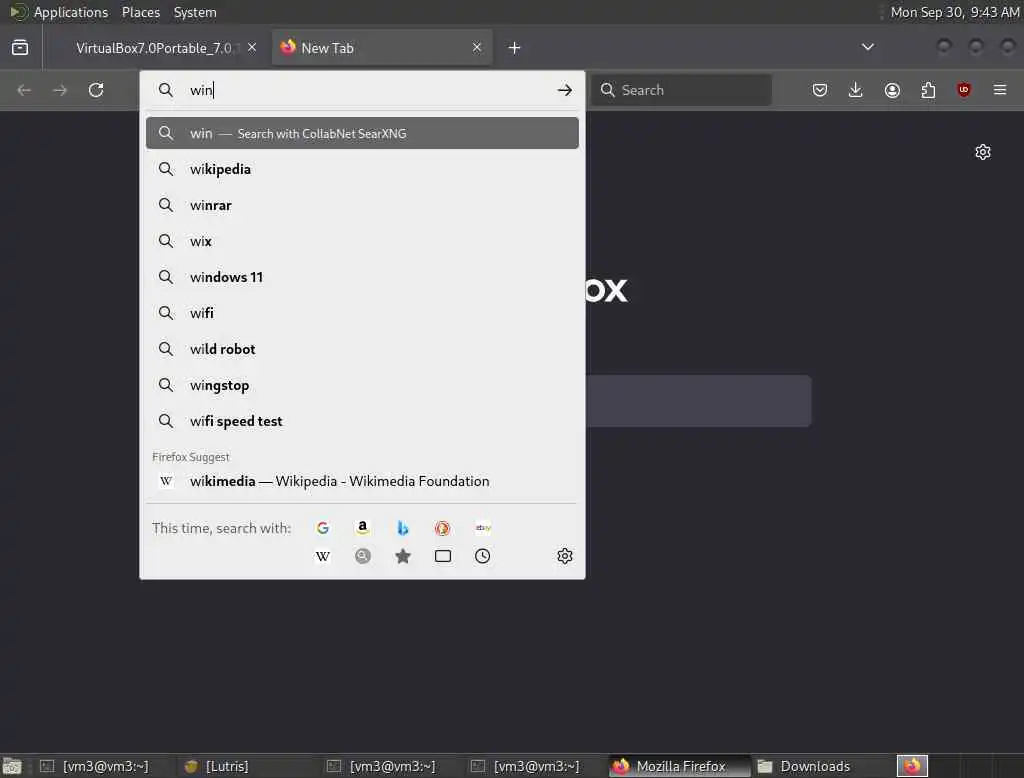Open the Applications menu
This screenshot has width=1024, height=778.
click(x=71, y=12)
